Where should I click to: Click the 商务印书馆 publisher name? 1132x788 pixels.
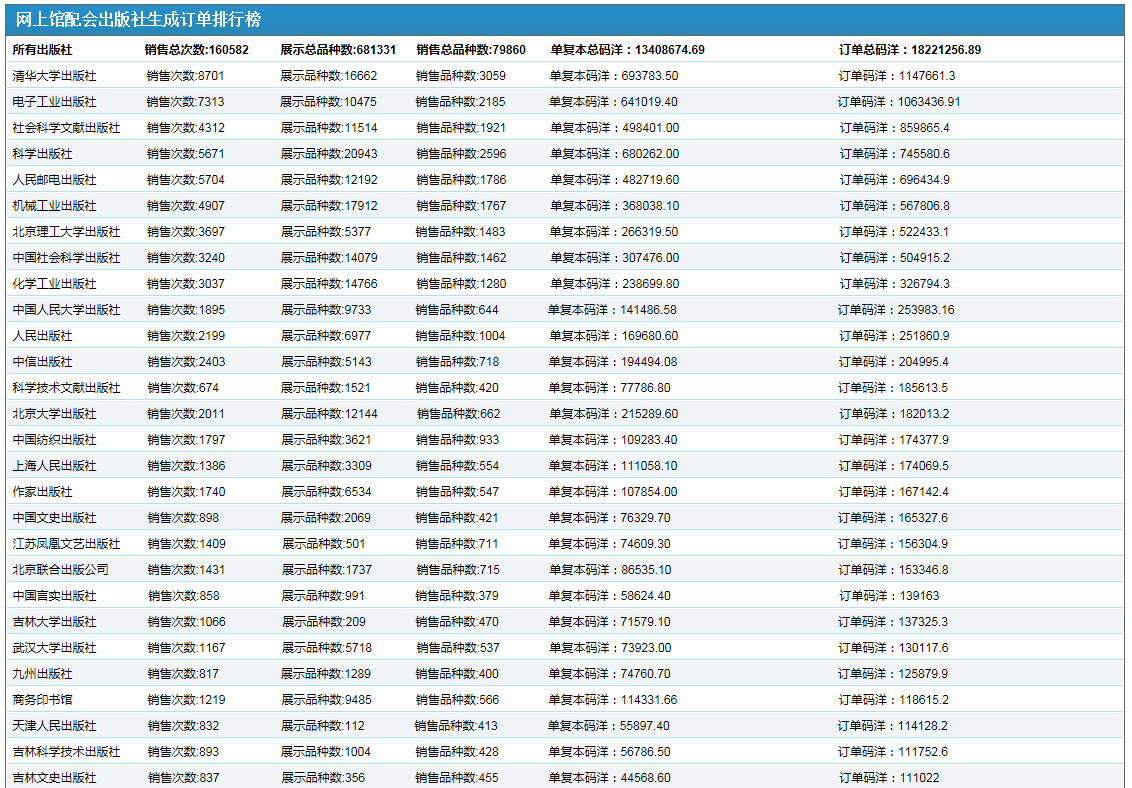(42, 700)
